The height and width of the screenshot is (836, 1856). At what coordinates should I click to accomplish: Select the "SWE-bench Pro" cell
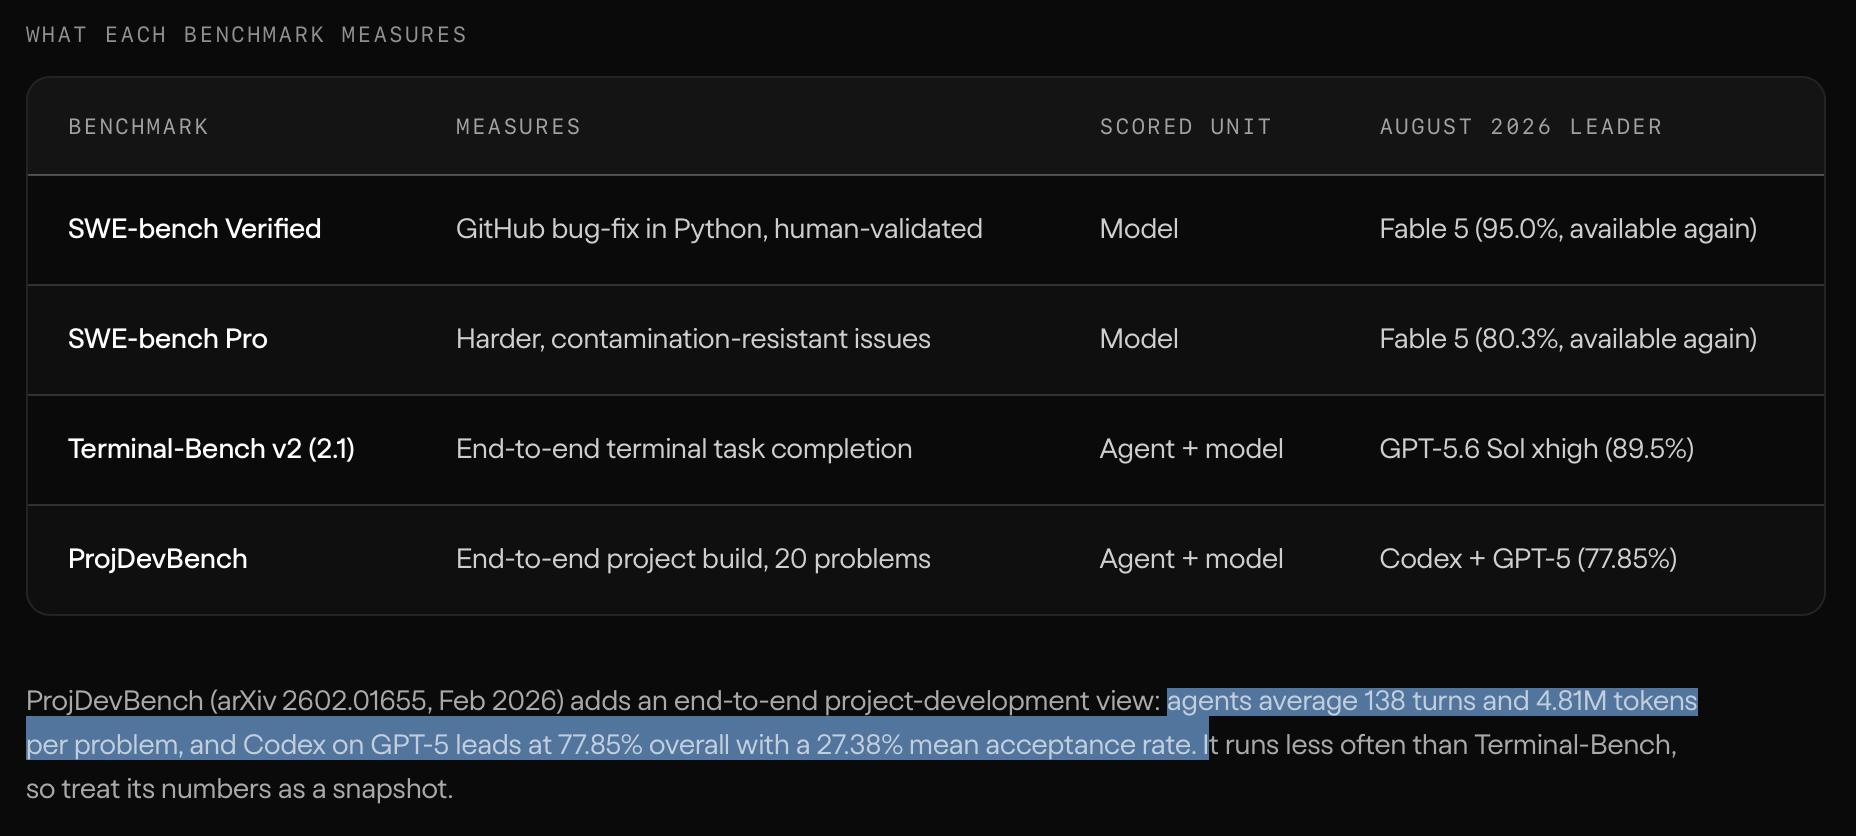[167, 339]
